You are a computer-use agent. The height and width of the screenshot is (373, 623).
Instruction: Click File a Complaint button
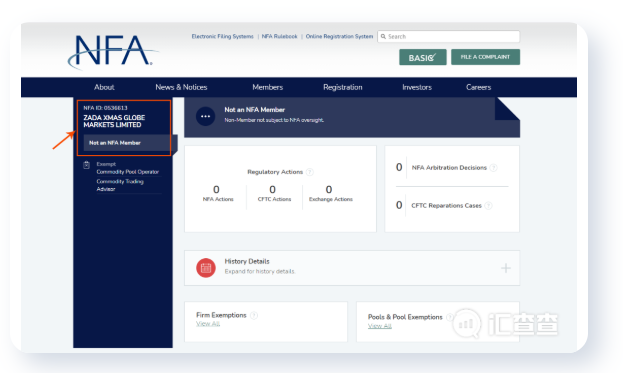(485, 57)
